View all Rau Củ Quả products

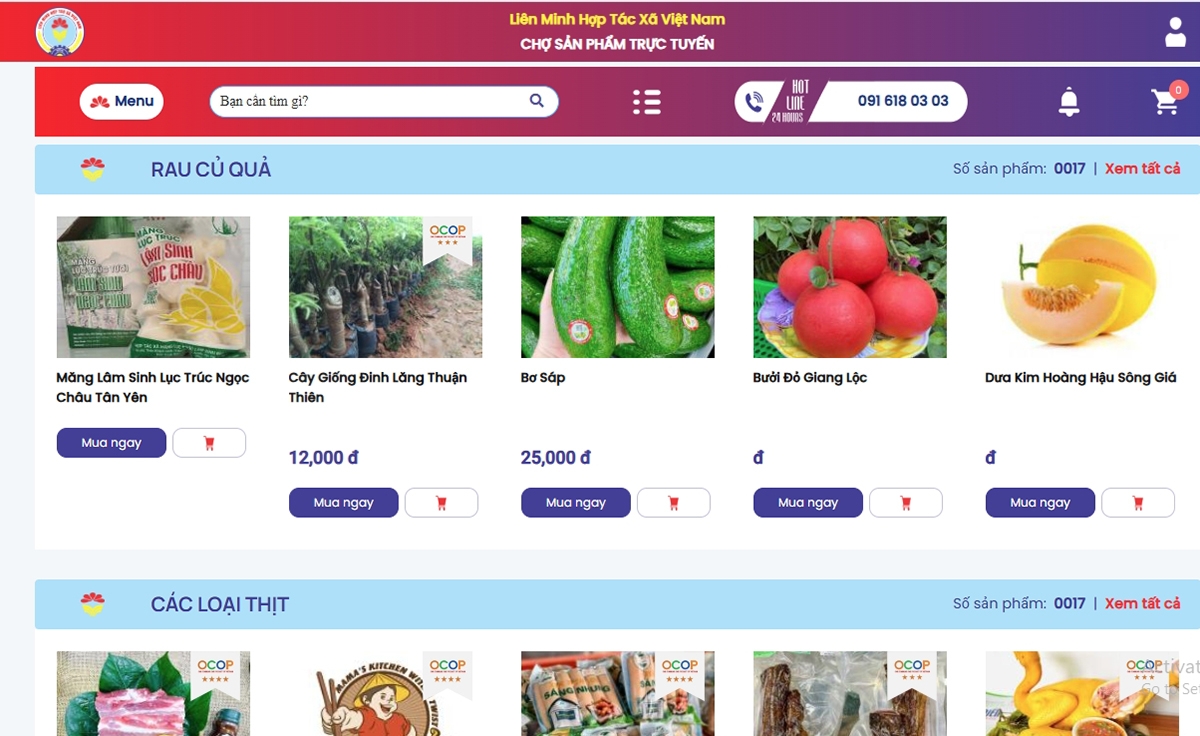tap(1142, 169)
